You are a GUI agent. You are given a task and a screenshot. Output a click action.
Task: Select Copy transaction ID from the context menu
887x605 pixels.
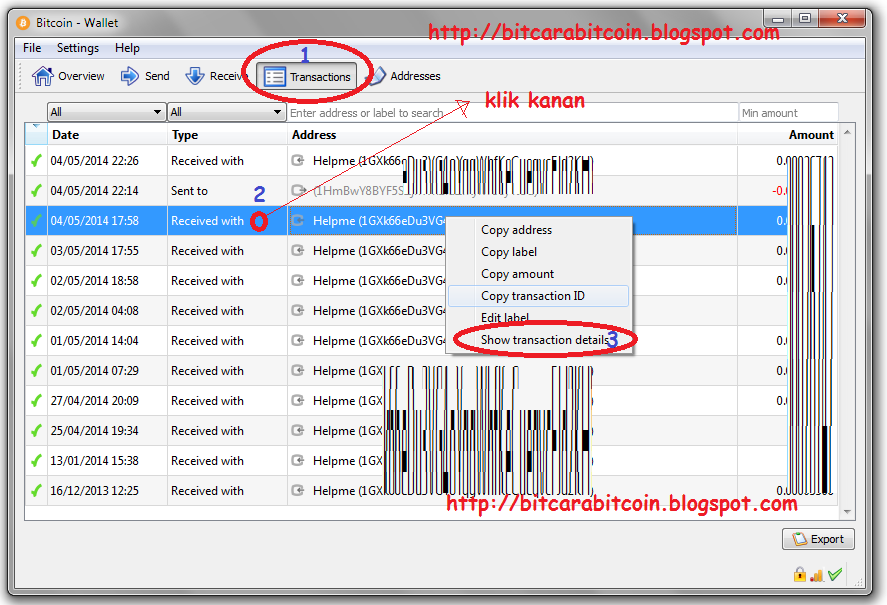tap(534, 295)
